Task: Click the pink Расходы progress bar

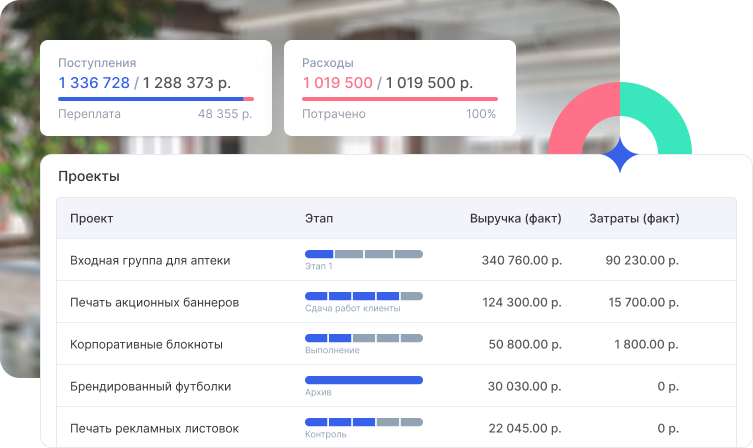Action: click(x=399, y=99)
